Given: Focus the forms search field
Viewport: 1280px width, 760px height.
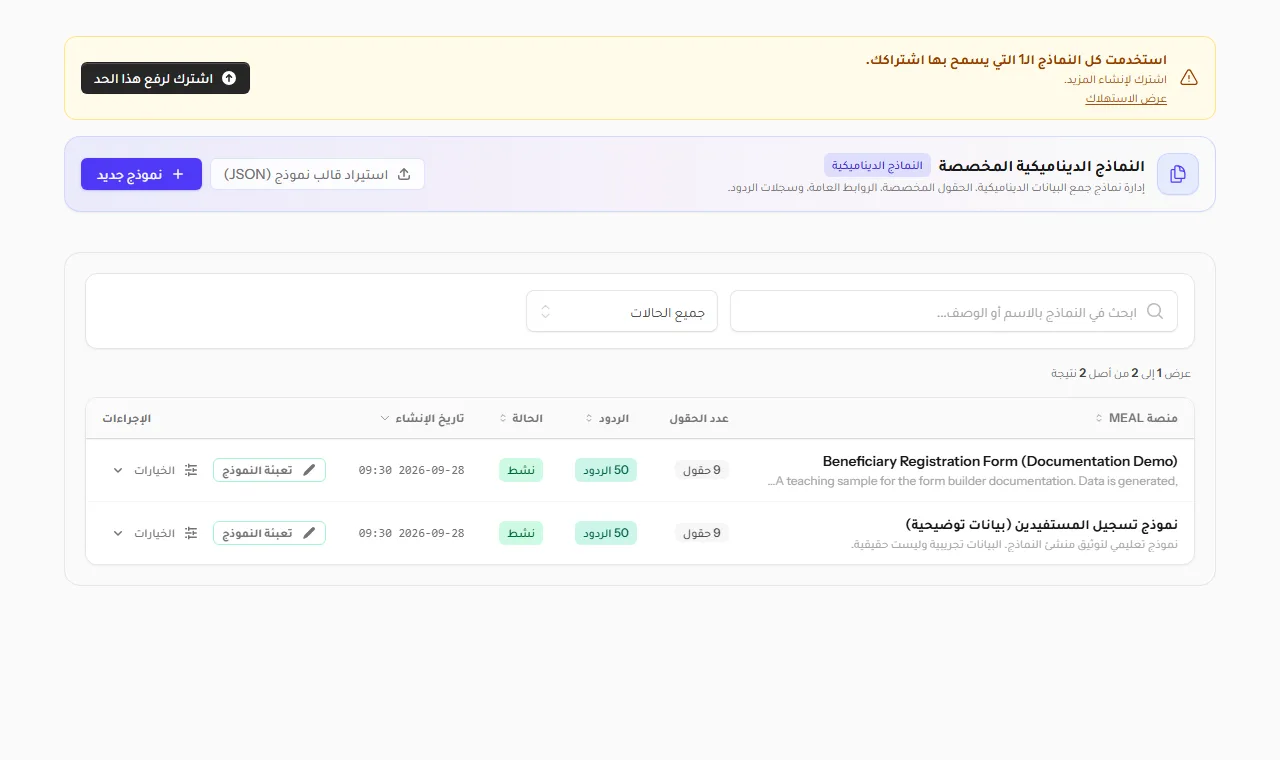Looking at the screenshot, I should tap(954, 311).
